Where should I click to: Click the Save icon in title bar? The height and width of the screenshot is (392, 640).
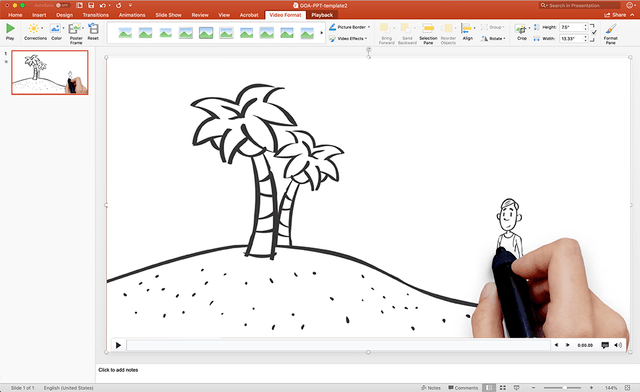pos(91,5)
